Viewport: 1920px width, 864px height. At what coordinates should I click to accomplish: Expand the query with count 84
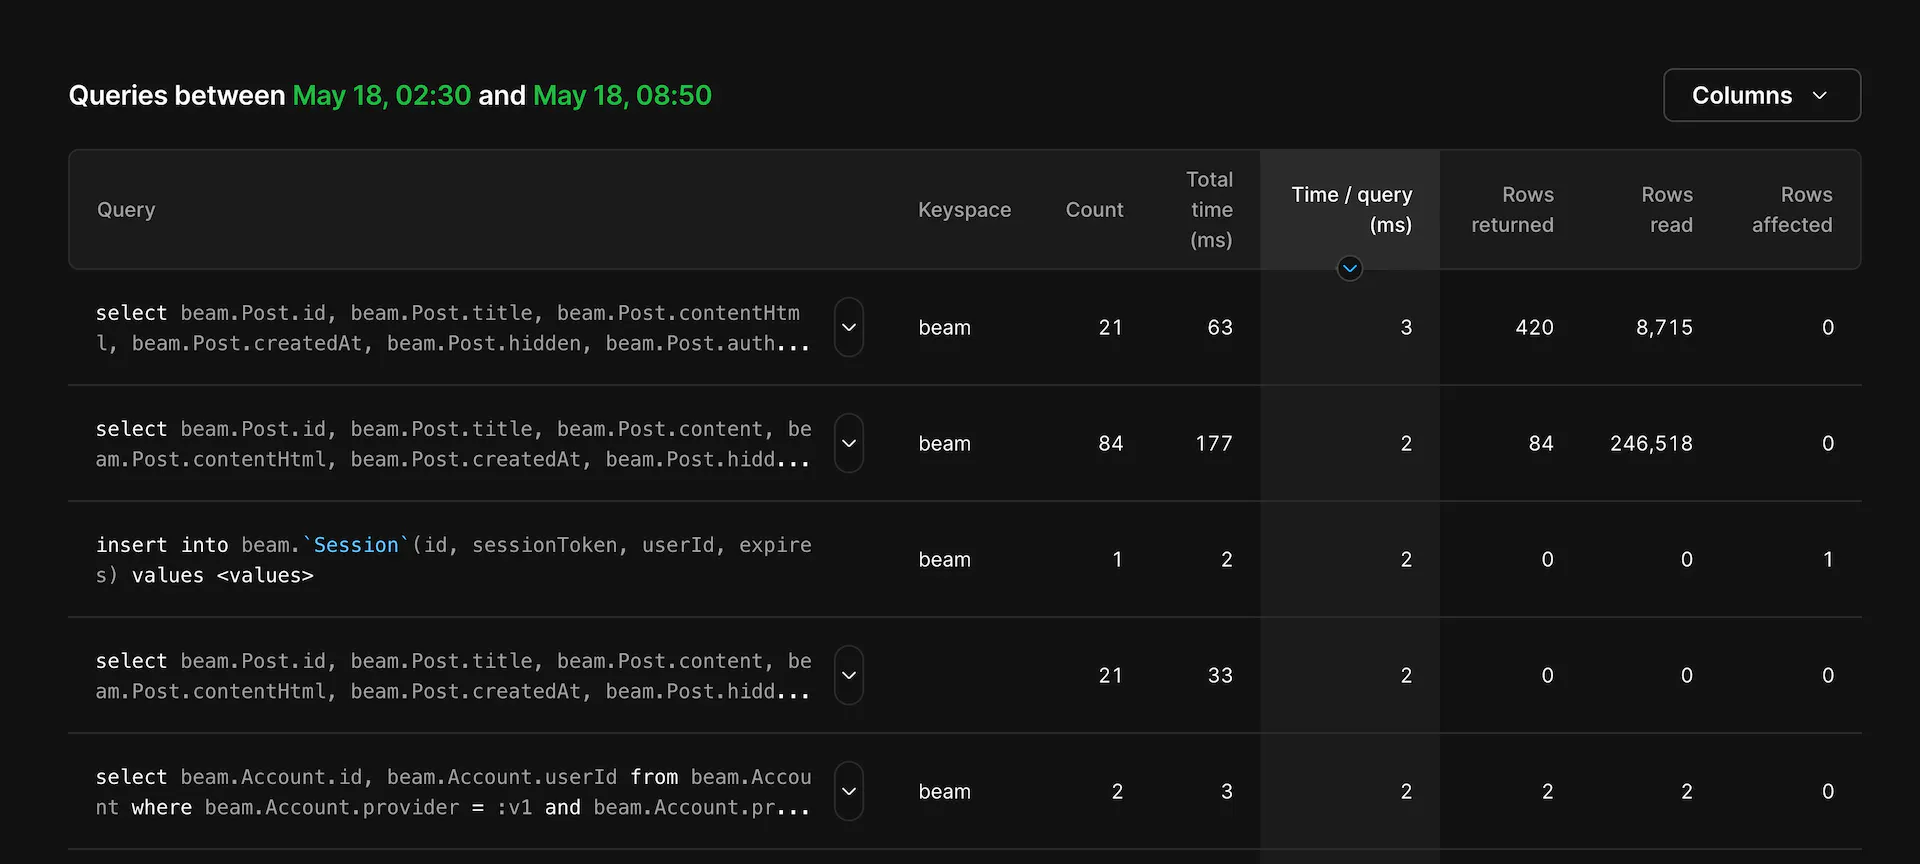[848, 443]
